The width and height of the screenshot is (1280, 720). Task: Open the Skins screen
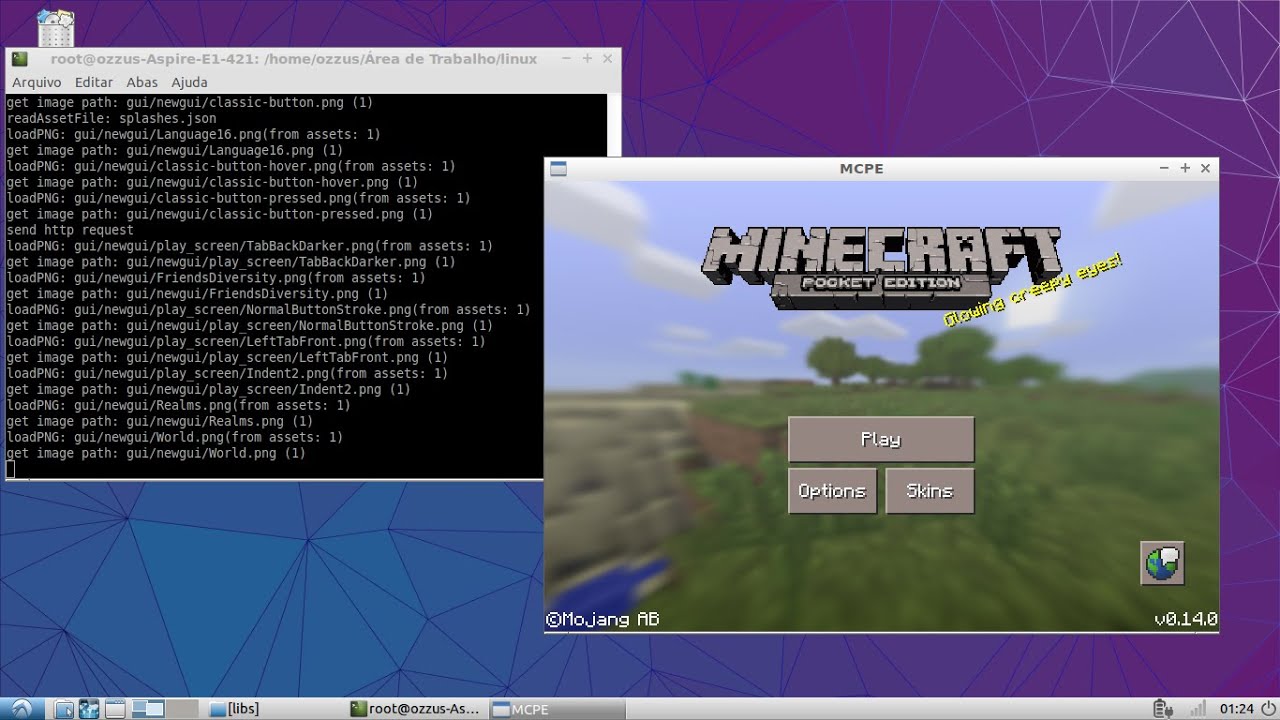[x=930, y=491]
